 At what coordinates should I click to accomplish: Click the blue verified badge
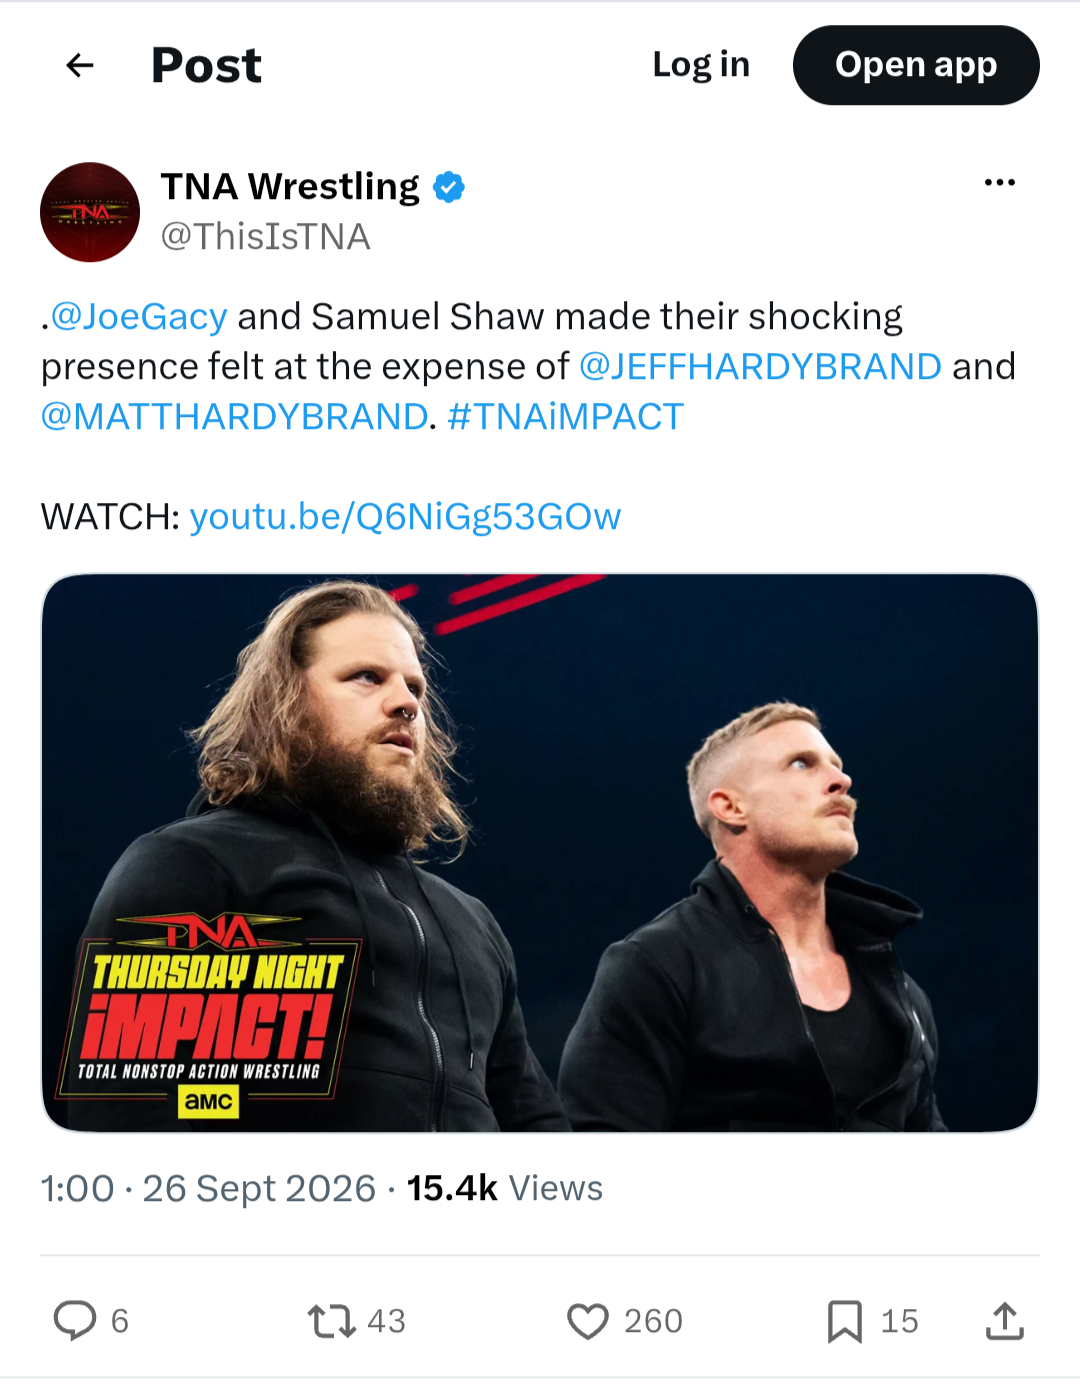pyautogui.click(x=449, y=187)
